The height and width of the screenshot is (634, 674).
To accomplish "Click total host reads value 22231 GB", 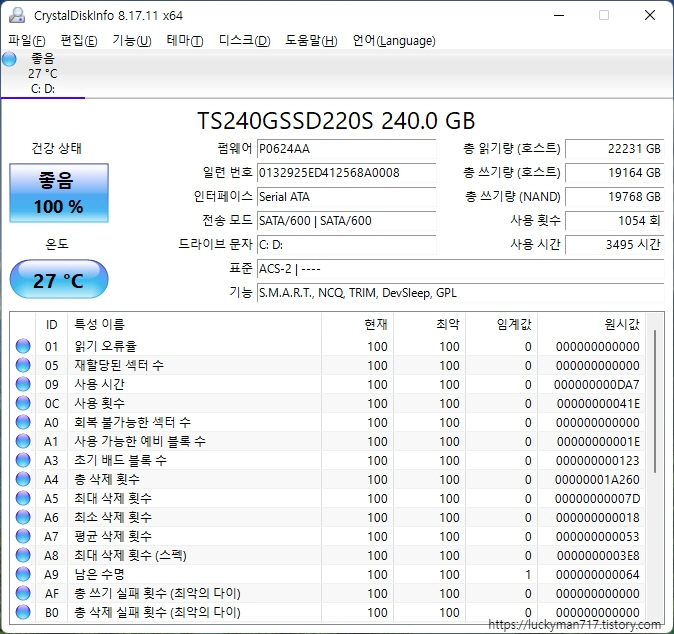I will pyautogui.click(x=615, y=149).
